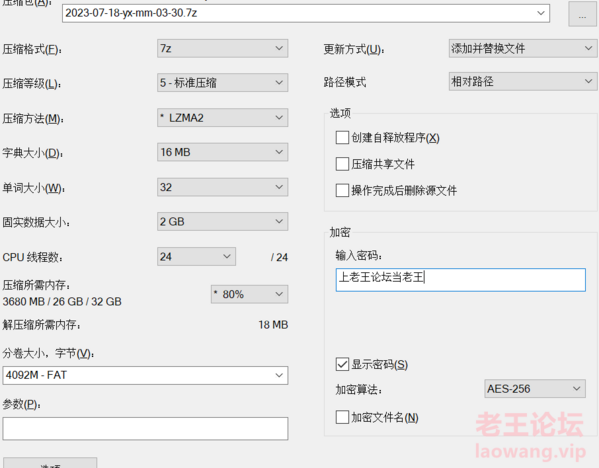Expand the split volume size 4092M - FAT dropdown
The height and width of the screenshot is (468, 599).
tap(145, 375)
